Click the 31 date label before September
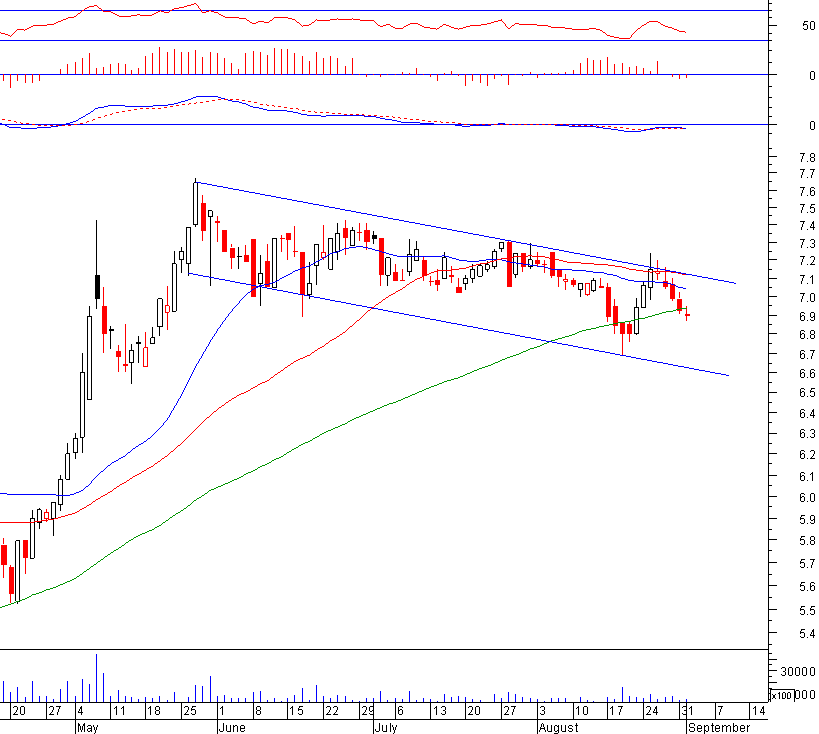Viewport: 819px width, 734px height. [x=687, y=710]
